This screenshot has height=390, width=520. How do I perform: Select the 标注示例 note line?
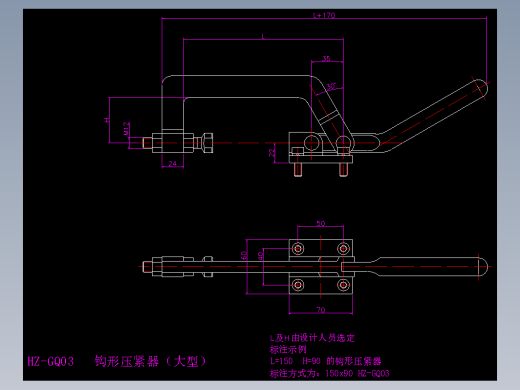tap(288, 350)
